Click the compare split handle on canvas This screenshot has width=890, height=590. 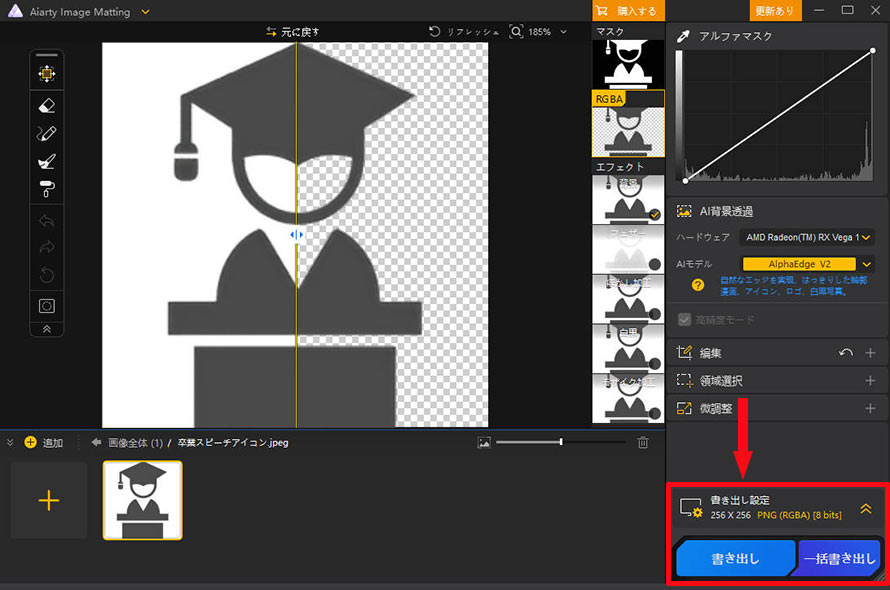(296, 235)
